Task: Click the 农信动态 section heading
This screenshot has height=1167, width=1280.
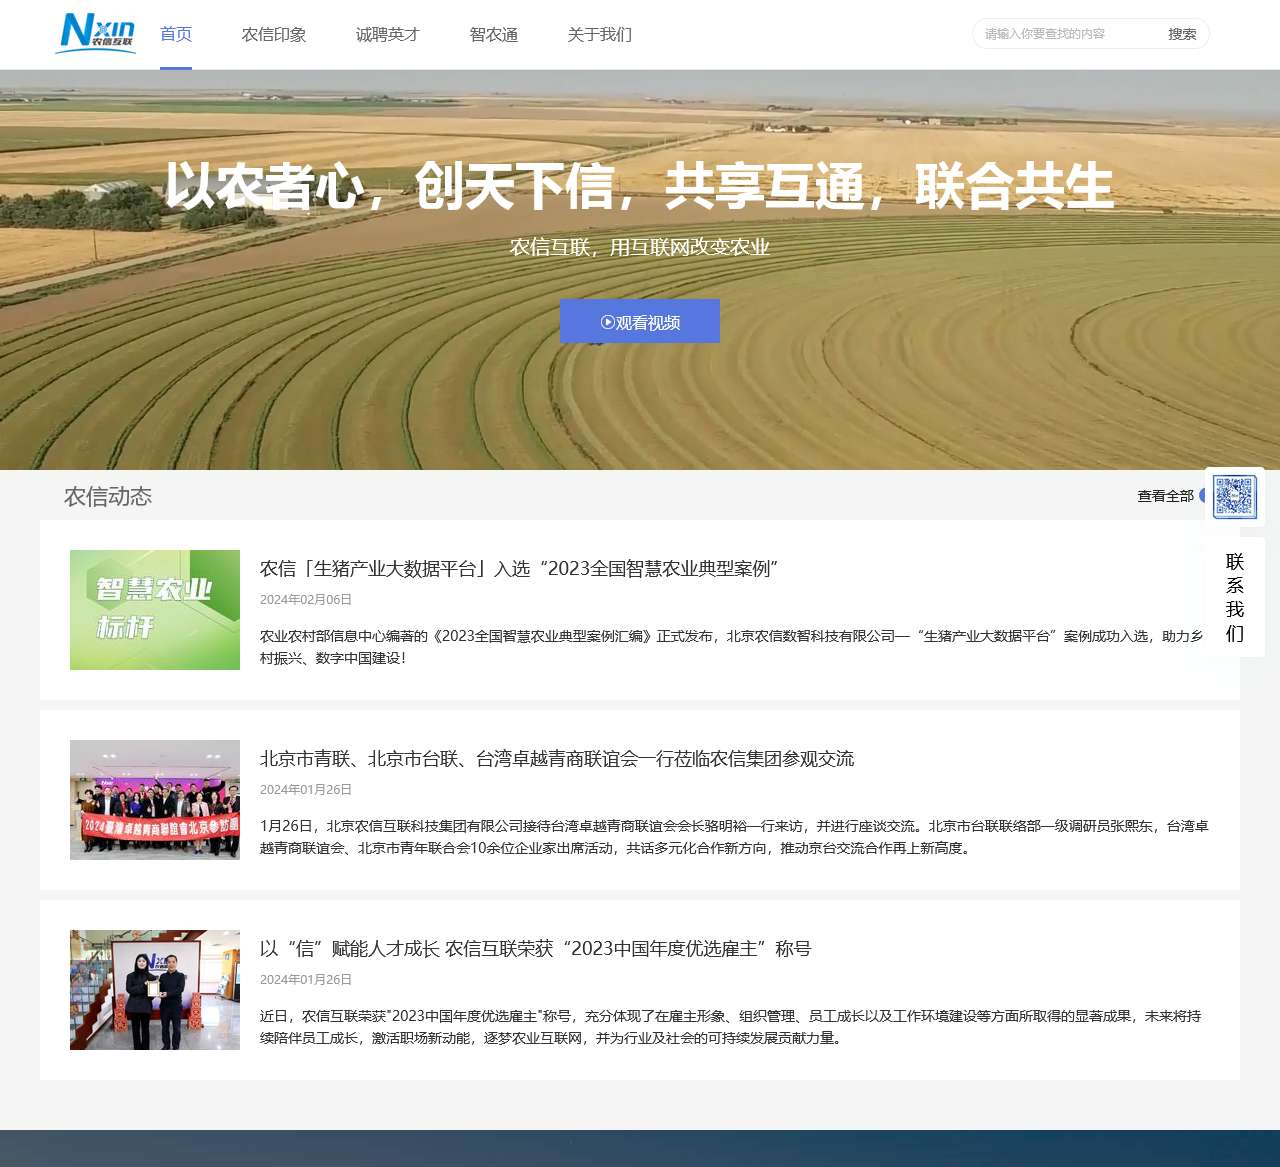Action: point(108,497)
